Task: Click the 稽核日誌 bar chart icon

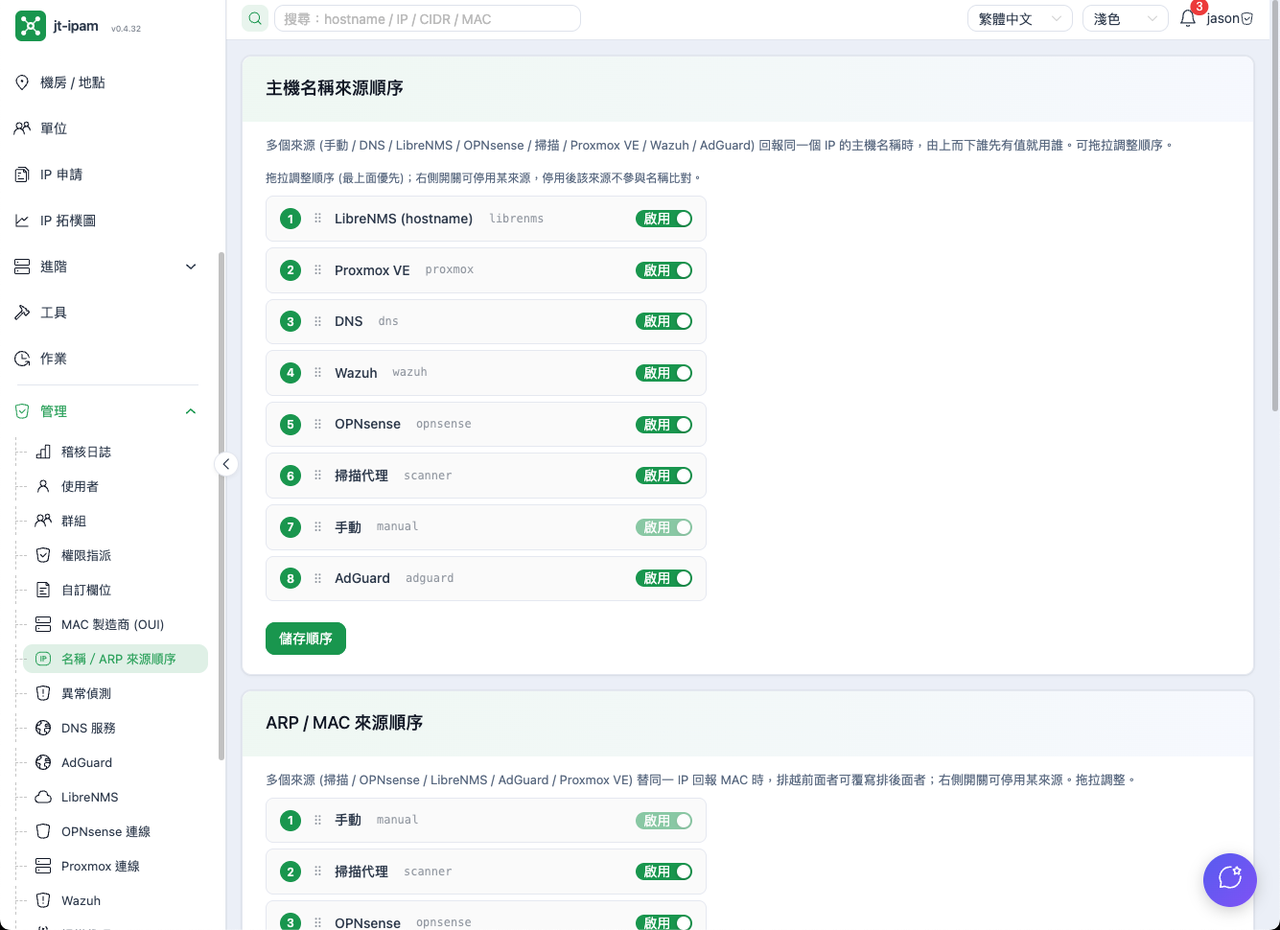Action: point(43,452)
